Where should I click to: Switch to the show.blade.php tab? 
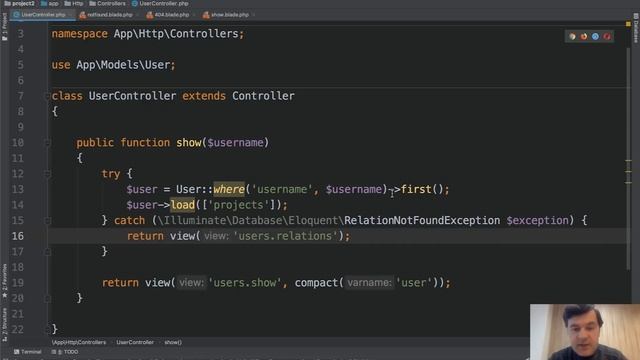click(230, 15)
